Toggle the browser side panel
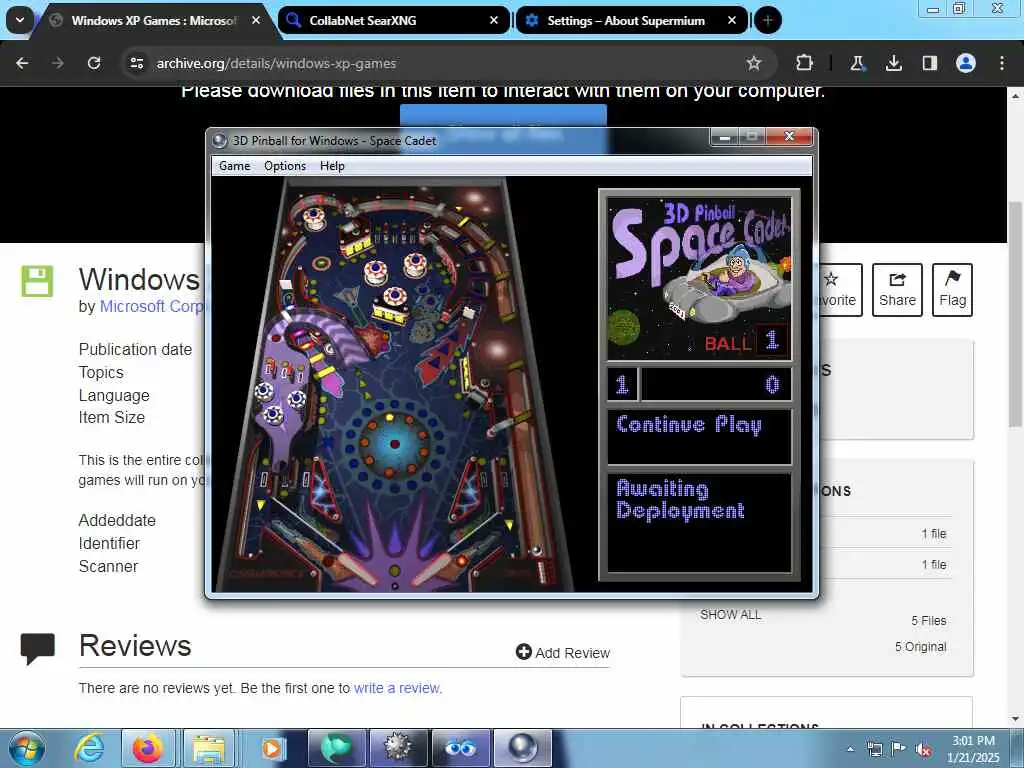1024x768 pixels. 930,63
